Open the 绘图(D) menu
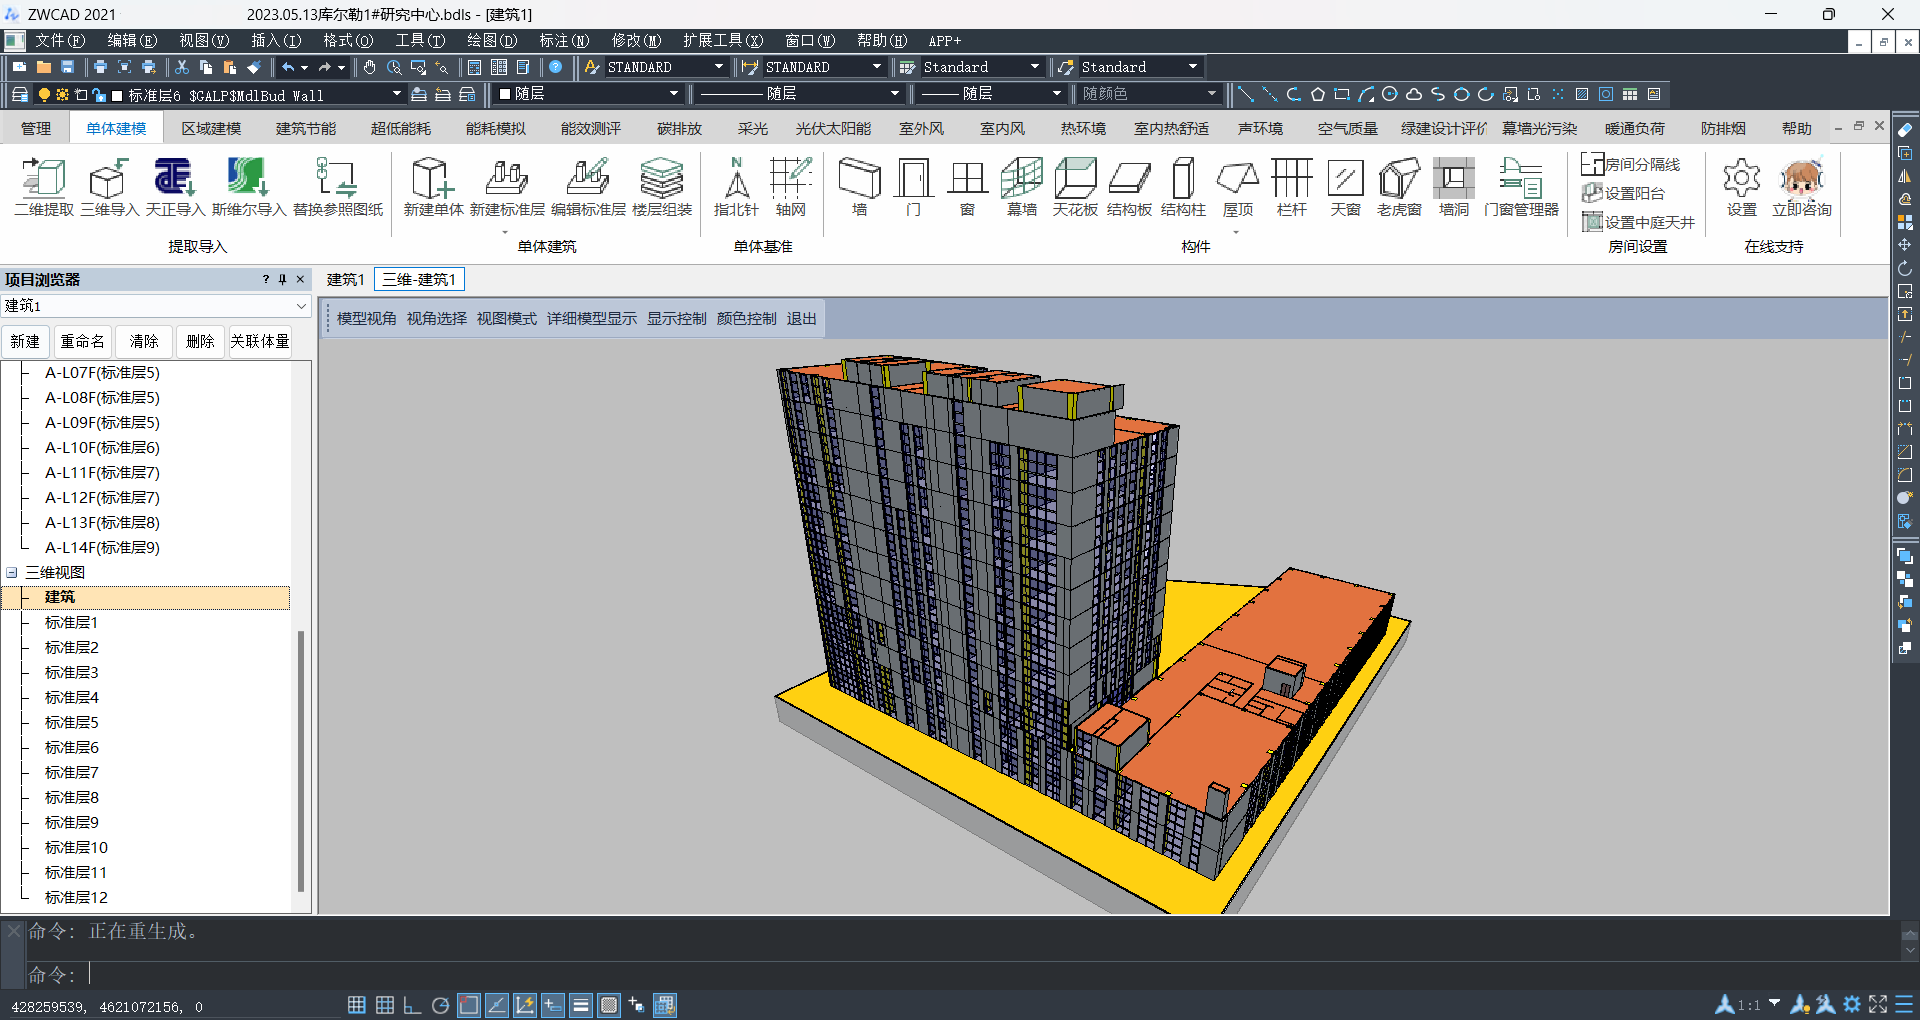The height and width of the screenshot is (1020, 1920). [x=491, y=41]
